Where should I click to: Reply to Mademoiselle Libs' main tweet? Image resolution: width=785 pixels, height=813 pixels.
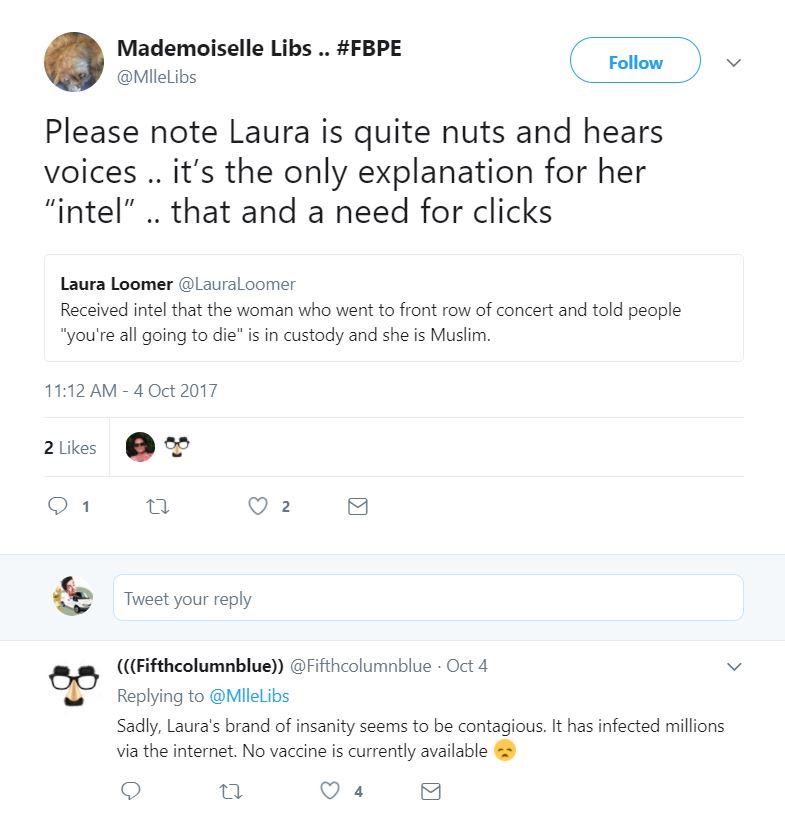point(58,507)
